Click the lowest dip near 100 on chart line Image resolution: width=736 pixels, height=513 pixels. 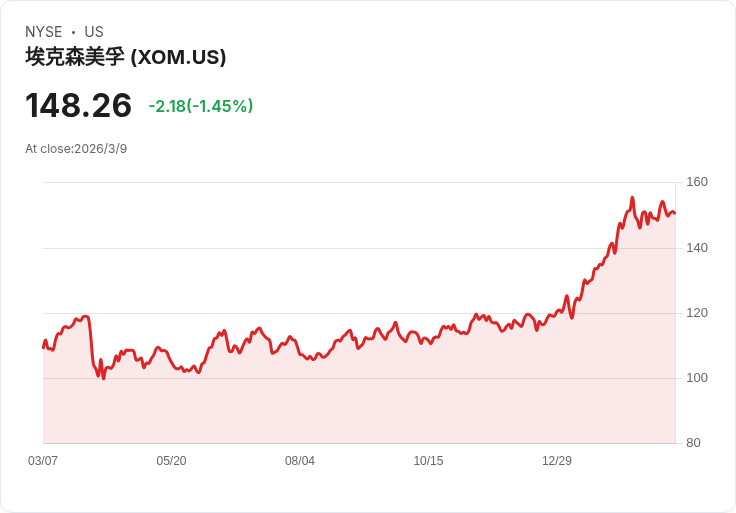104,378
